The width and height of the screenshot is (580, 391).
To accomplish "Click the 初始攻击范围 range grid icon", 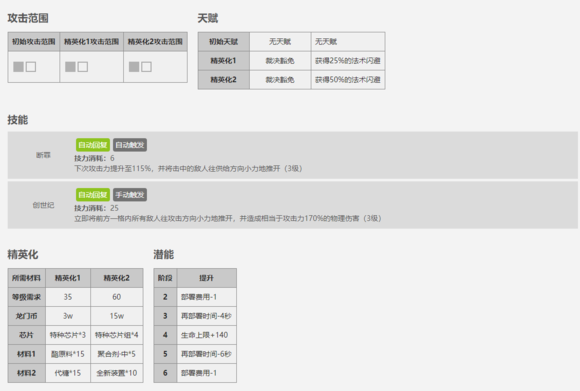I will [24, 67].
